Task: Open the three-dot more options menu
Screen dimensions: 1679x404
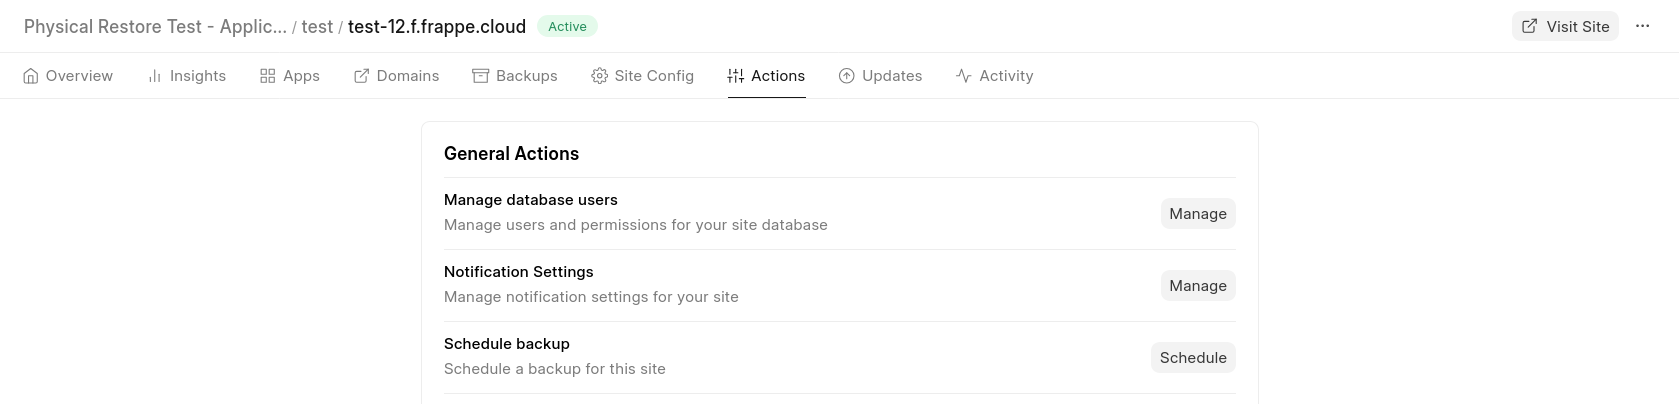Action: pos(1643,27)
